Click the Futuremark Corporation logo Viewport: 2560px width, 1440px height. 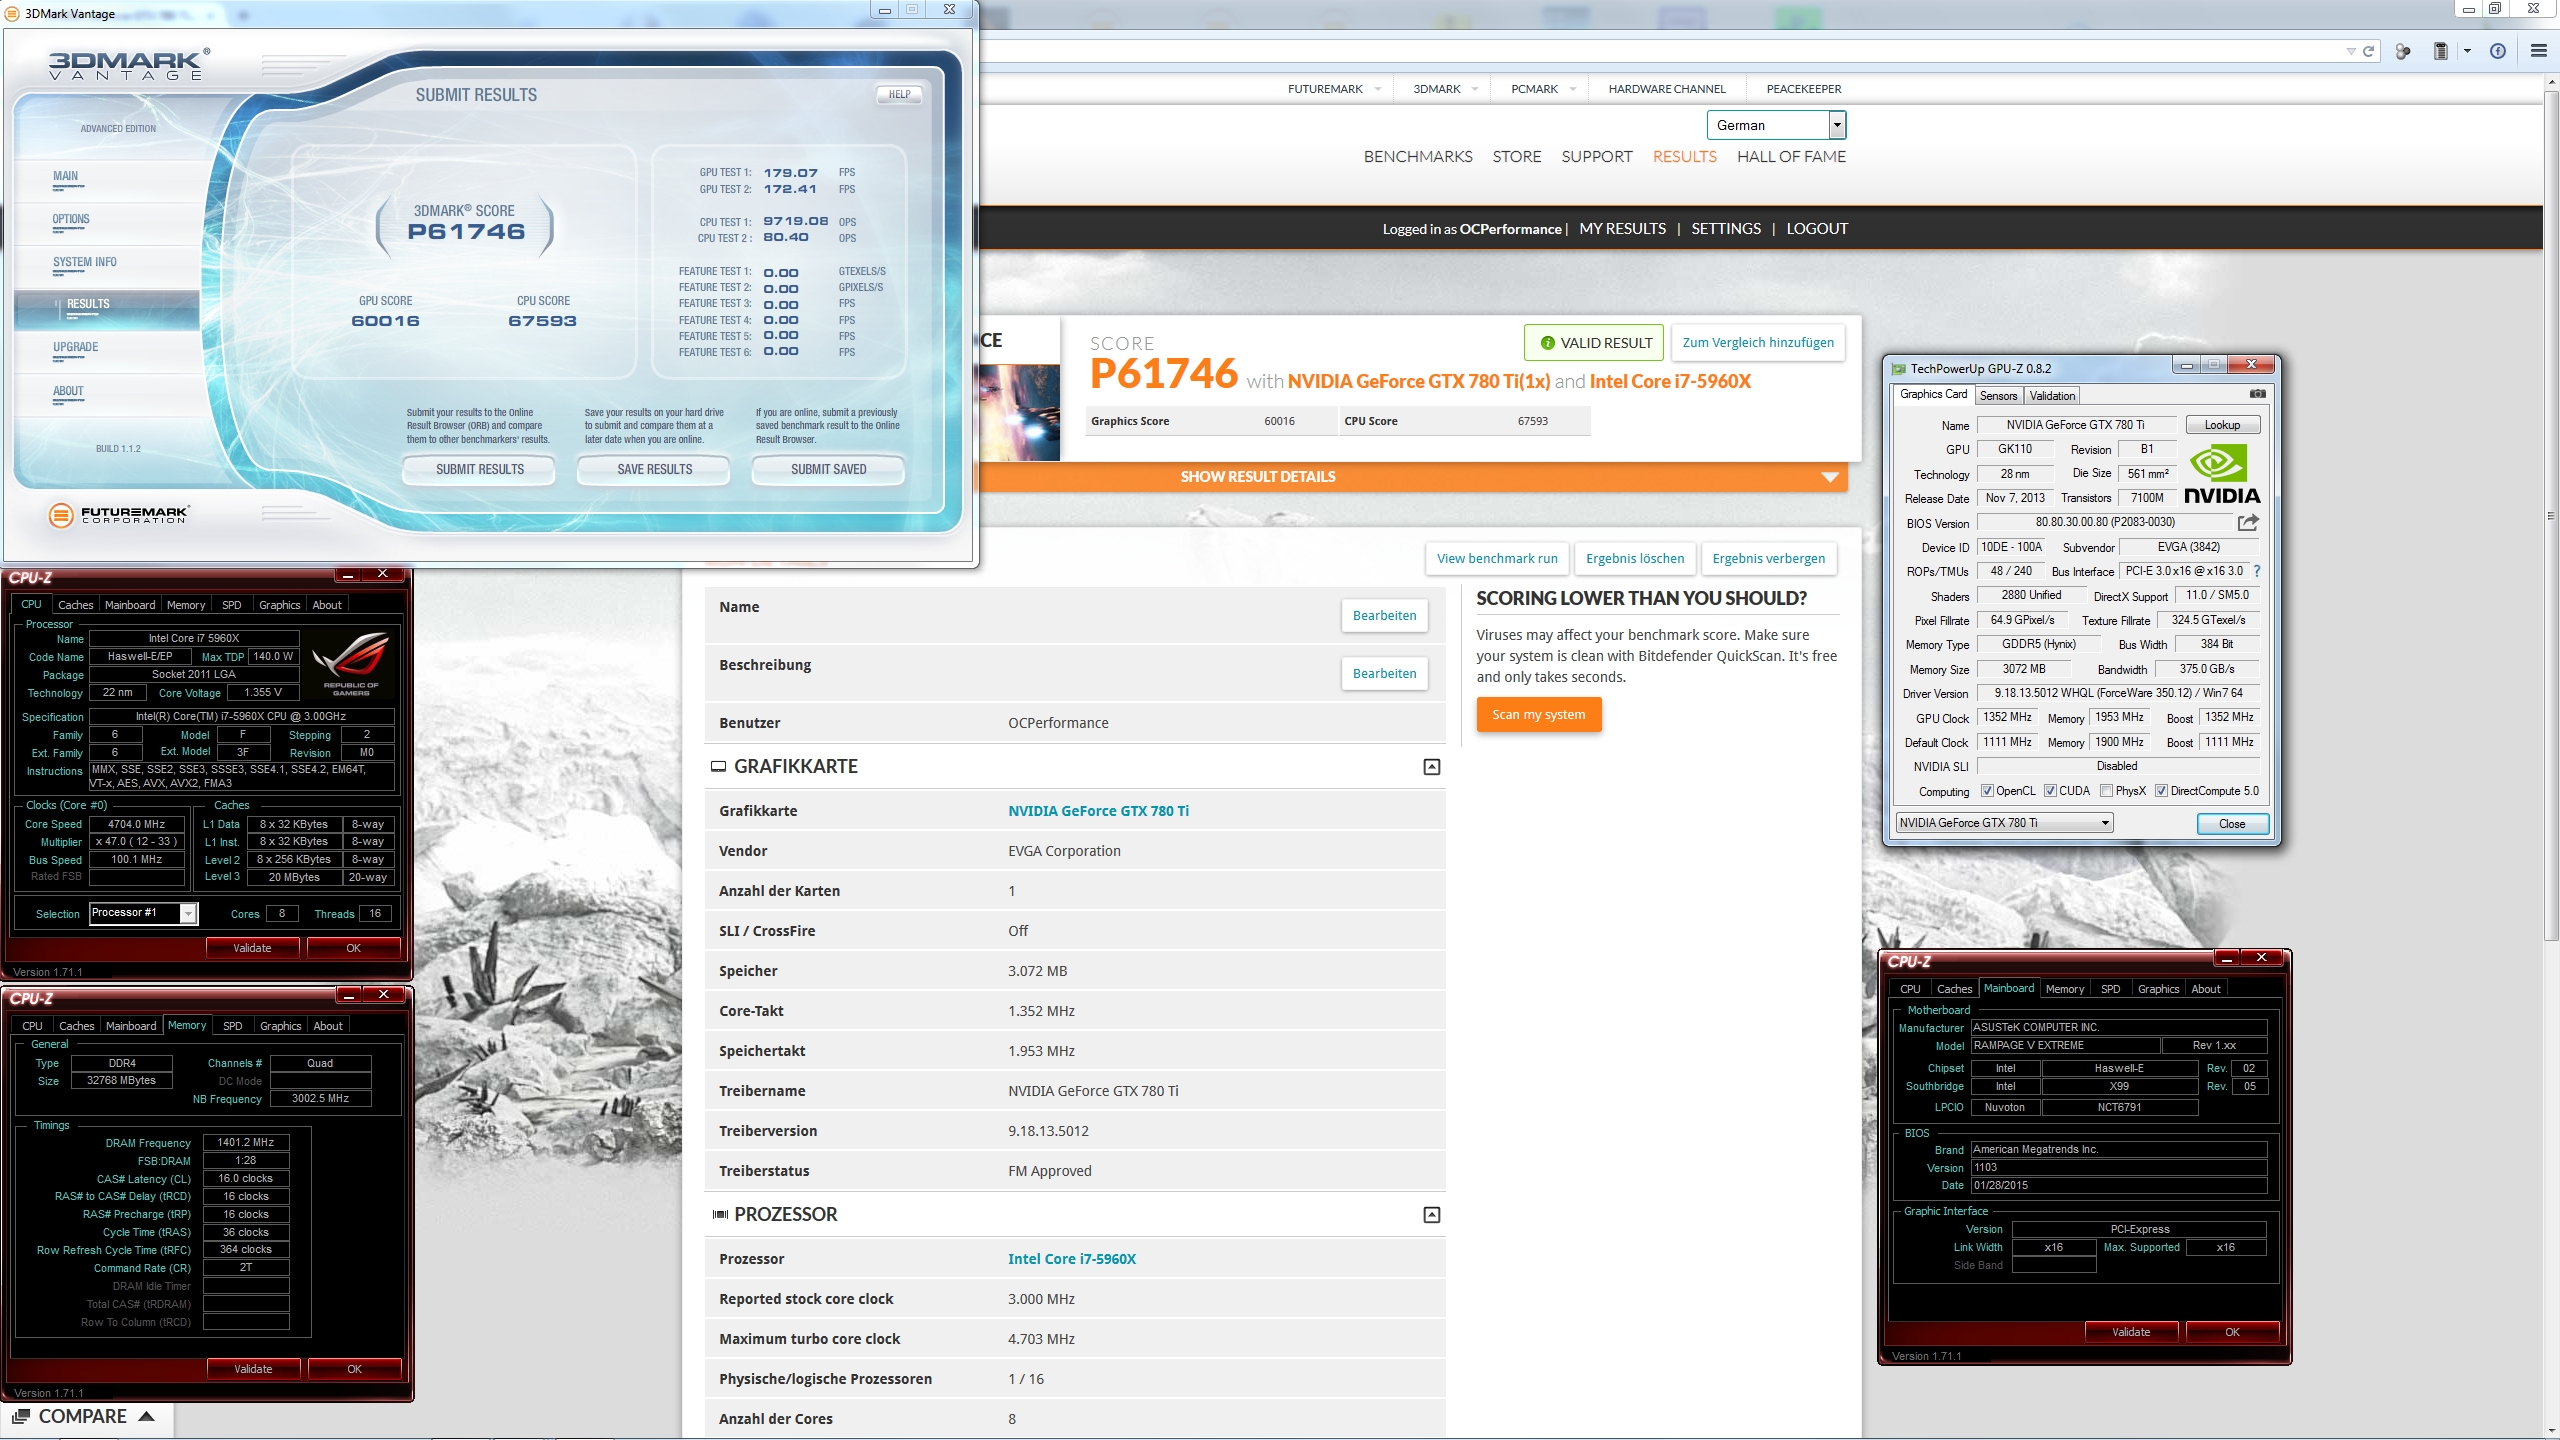(118, 514)
